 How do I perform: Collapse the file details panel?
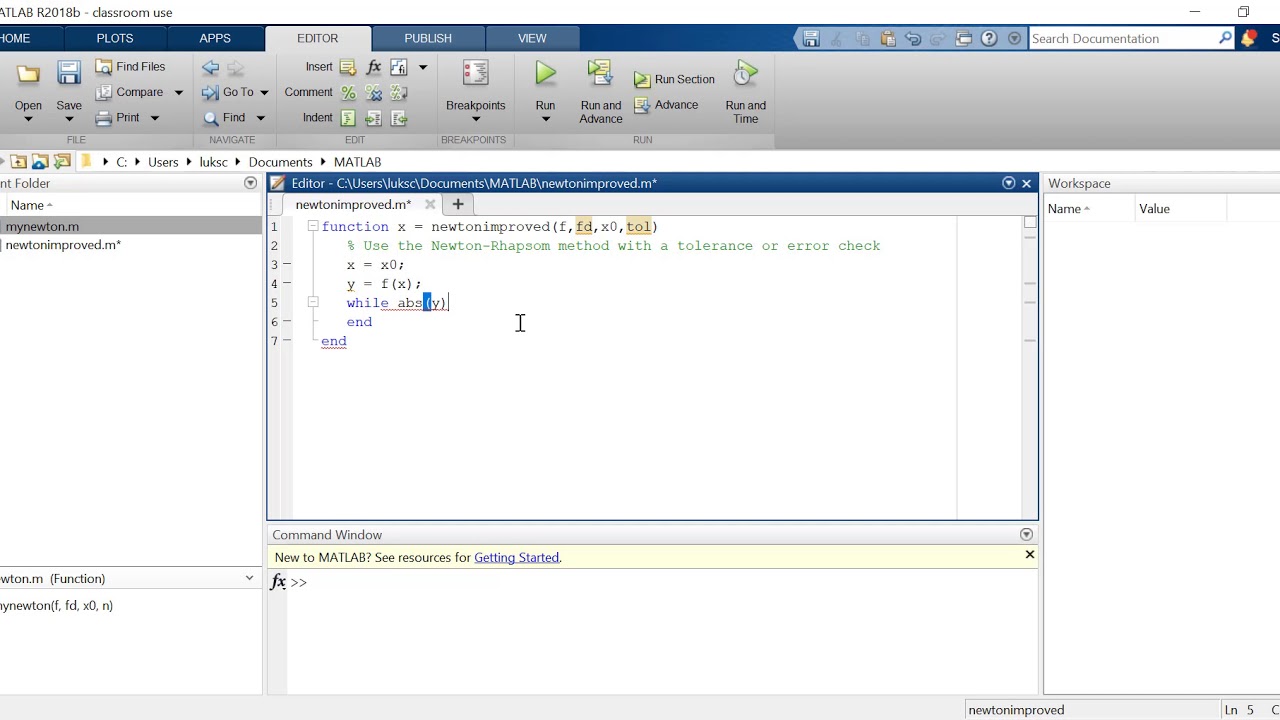tap(249, 578)
